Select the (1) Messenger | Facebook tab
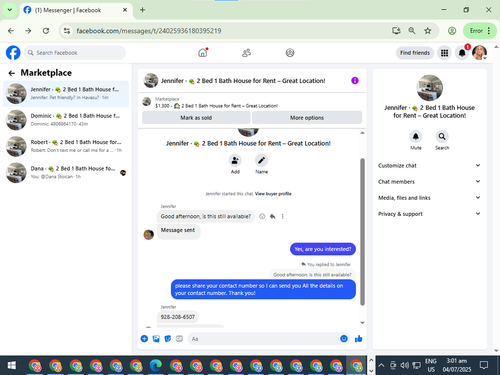 [x=76, y=10]
